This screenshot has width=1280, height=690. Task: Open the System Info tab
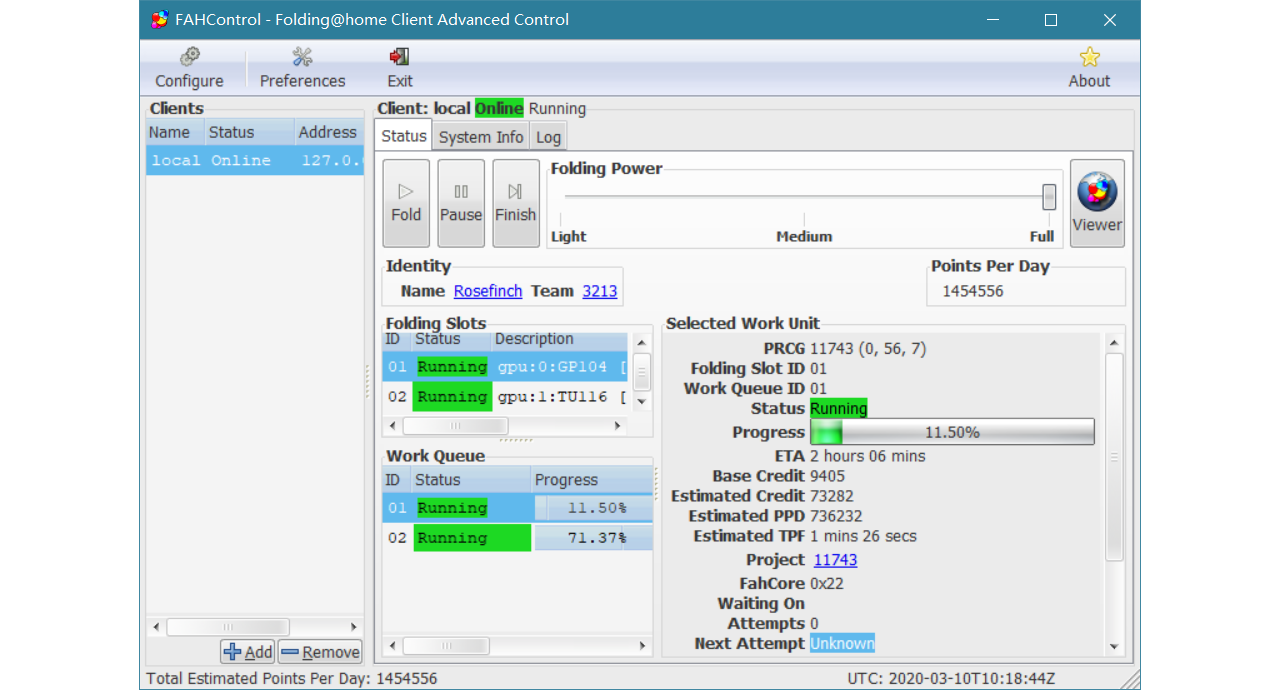[481, 137]
